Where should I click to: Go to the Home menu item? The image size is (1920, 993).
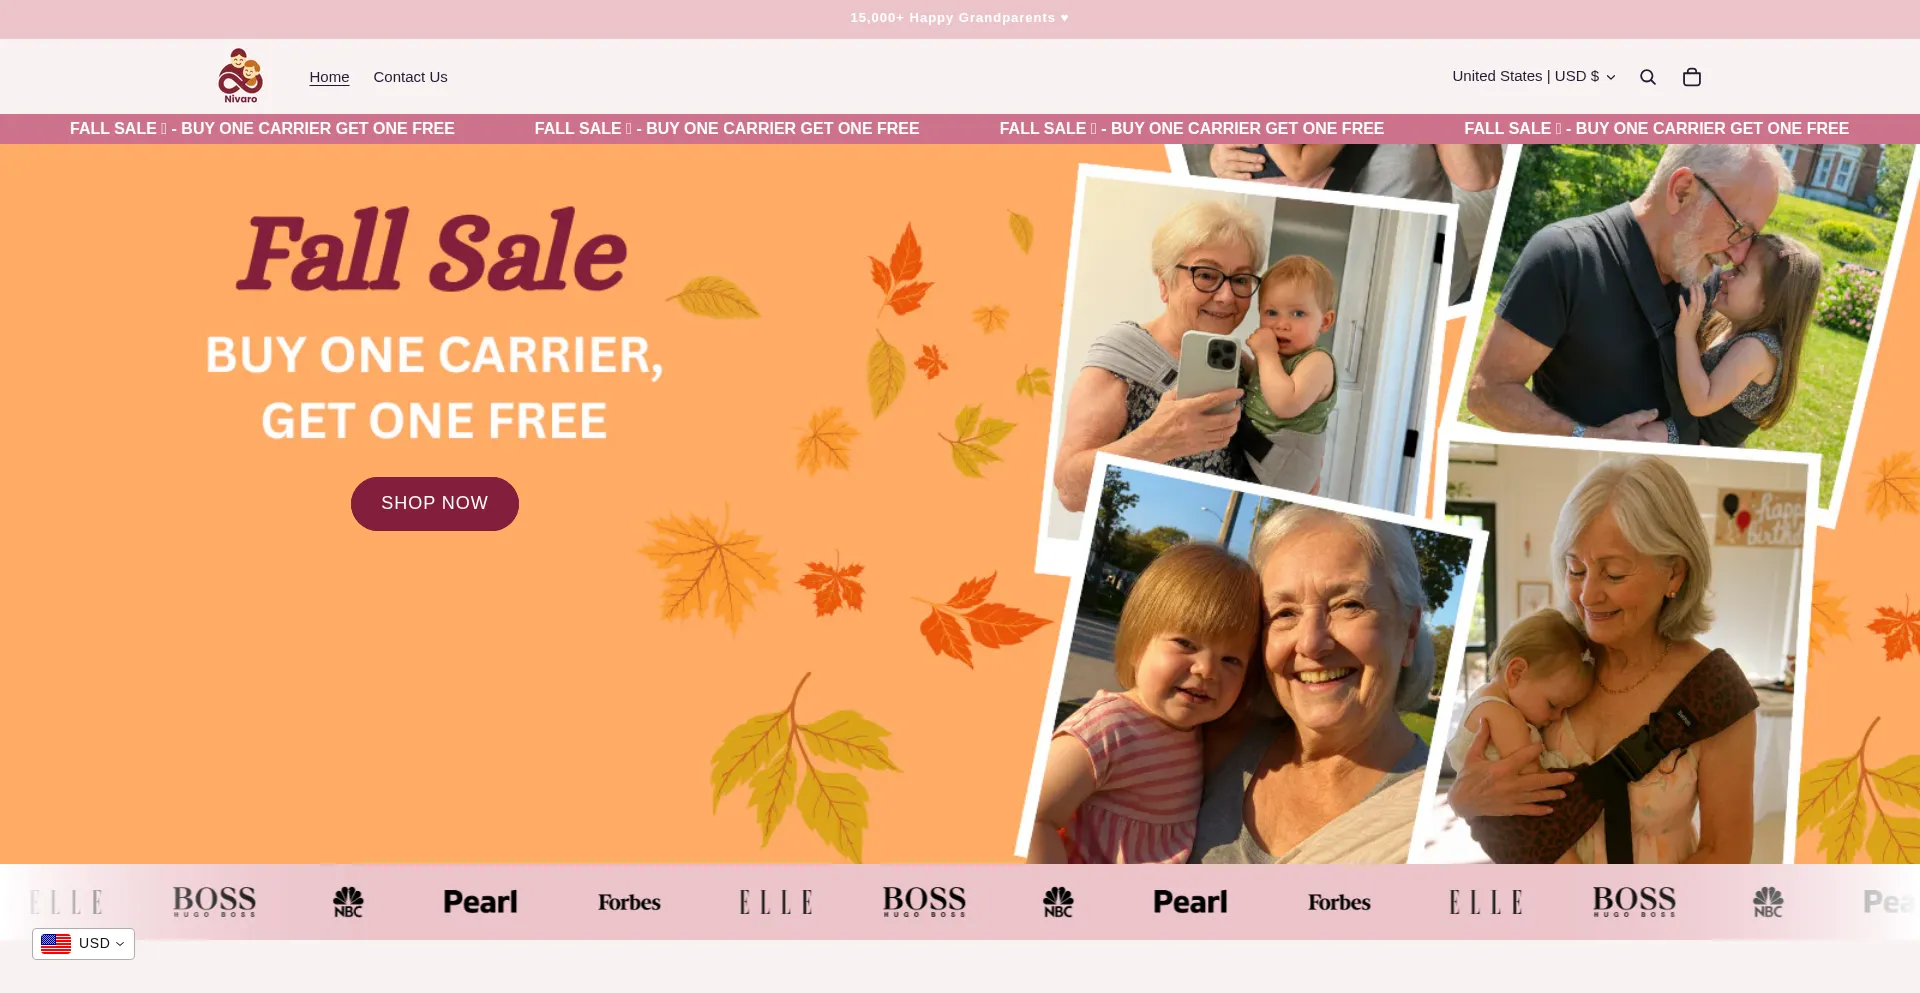click(329, 77)
